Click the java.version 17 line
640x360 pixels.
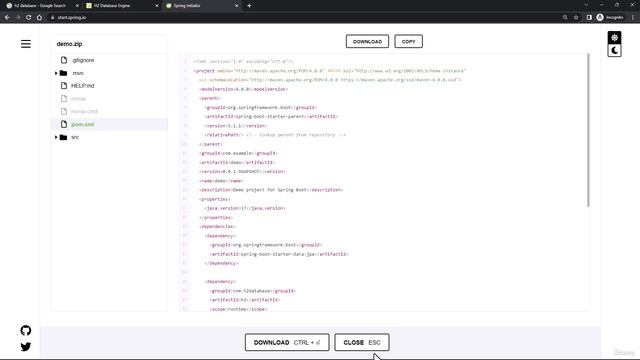245,208
